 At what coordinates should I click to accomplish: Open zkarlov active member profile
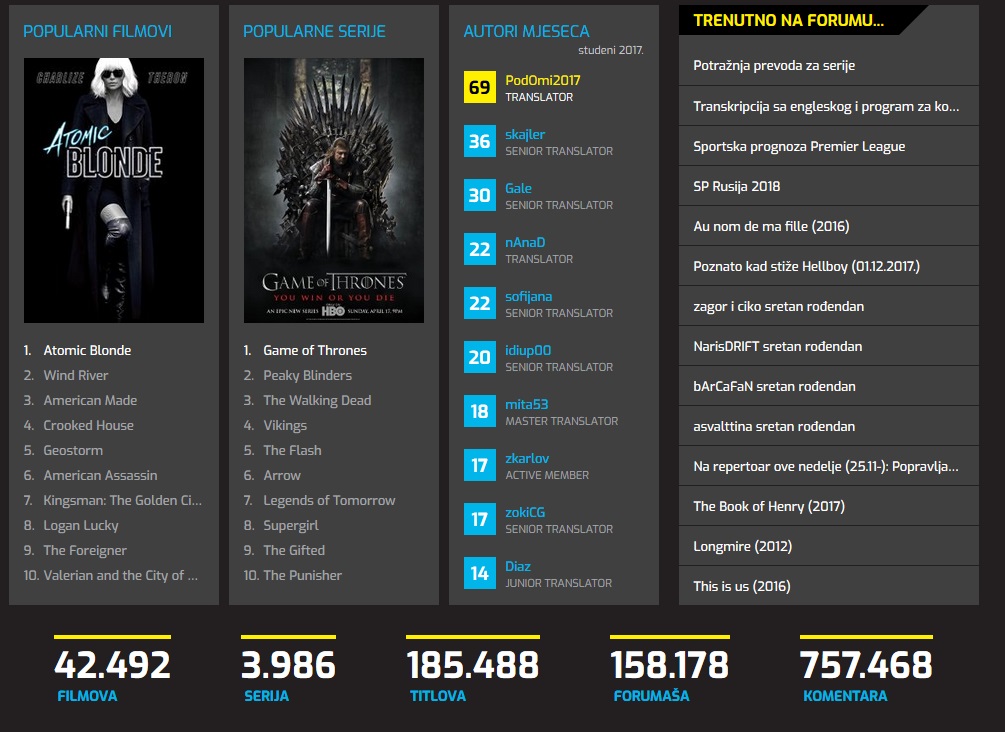pyautogui.click(x=529, y=458)
